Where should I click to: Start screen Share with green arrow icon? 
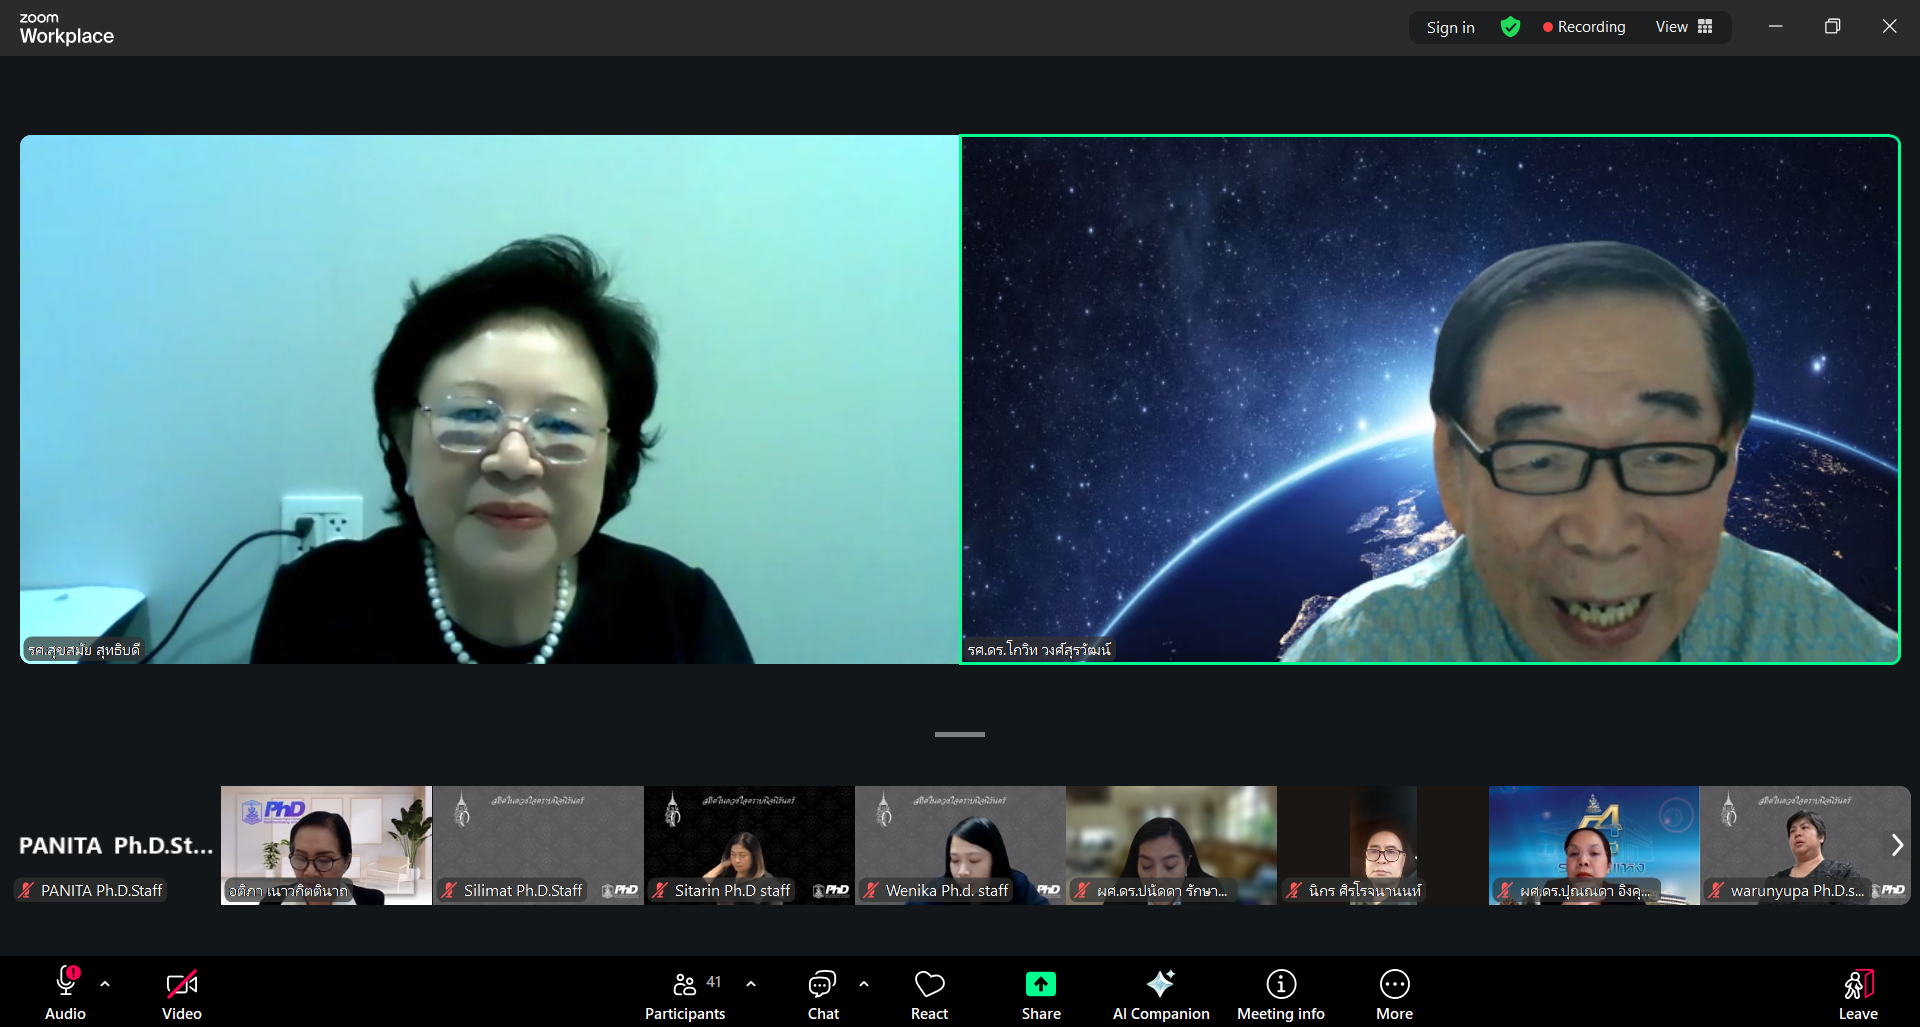point(1040,985)
